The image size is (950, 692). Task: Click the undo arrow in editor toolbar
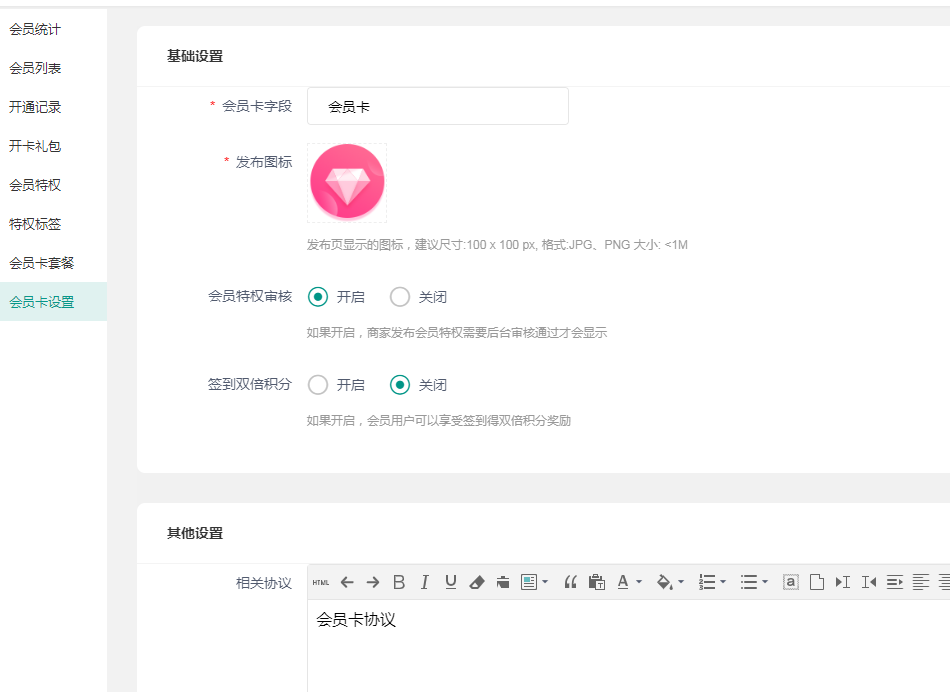tap(347, 582)
